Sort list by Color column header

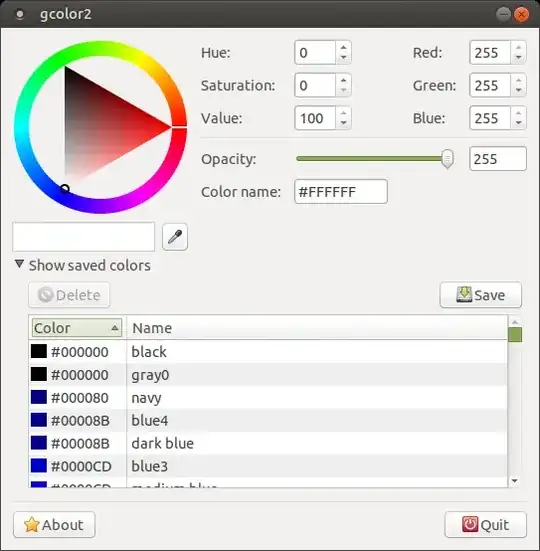click(x=77, y=328)
